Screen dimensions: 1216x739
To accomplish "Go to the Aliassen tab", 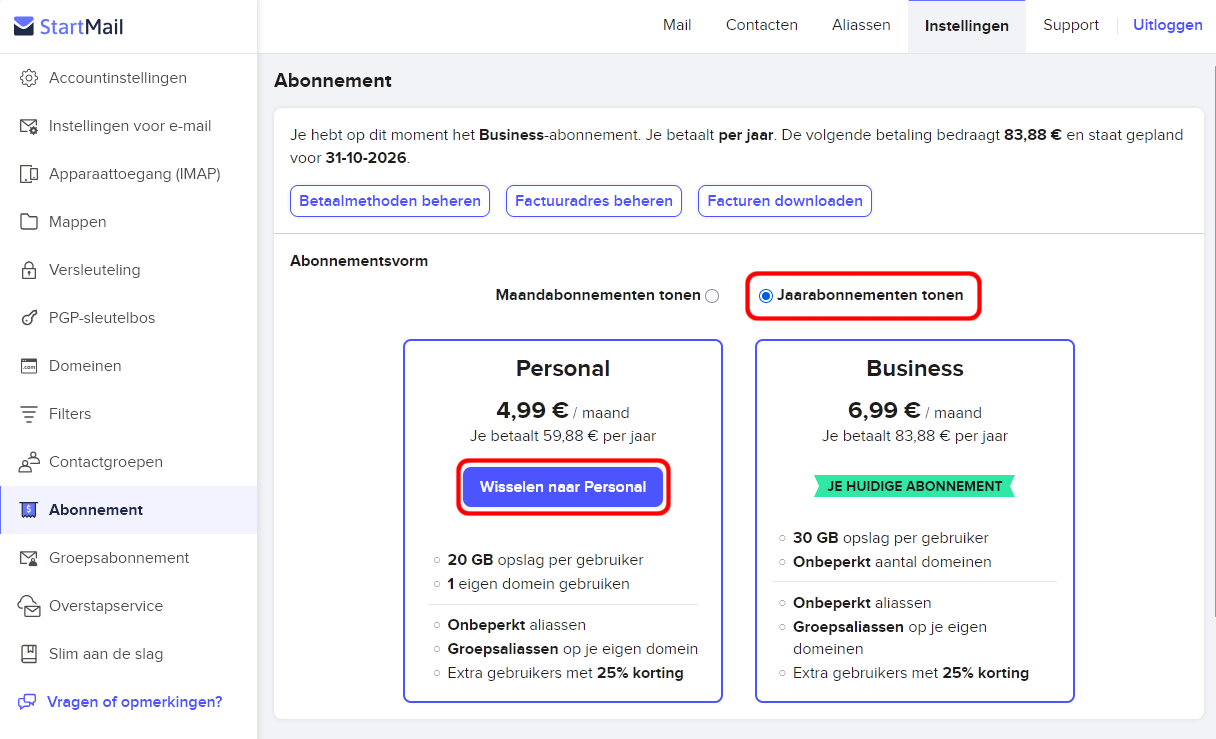I will tap(861, 26).
